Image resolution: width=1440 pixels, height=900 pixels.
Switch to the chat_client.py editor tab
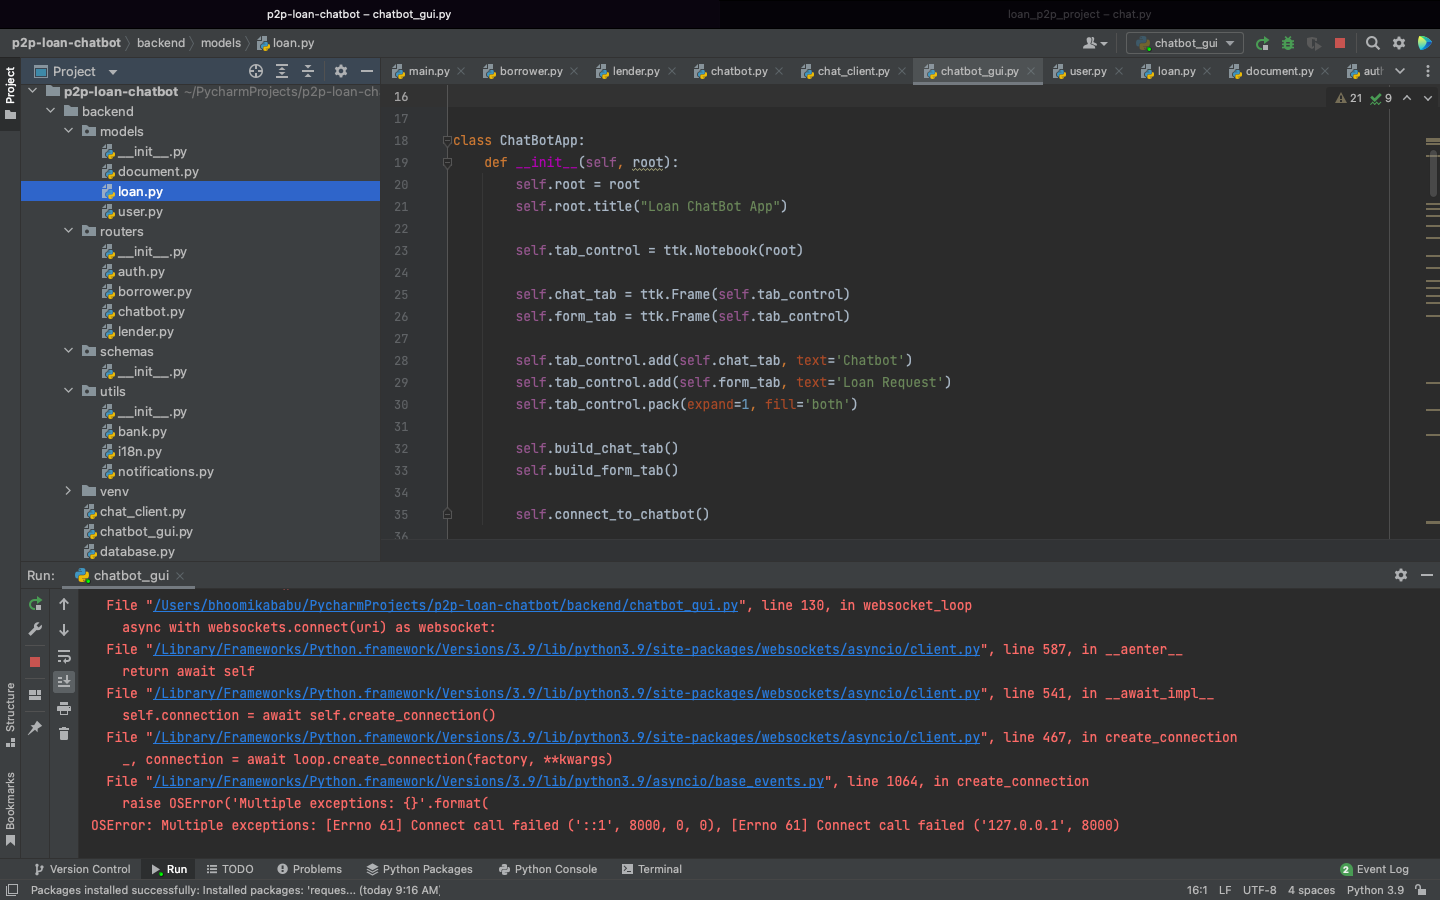tap(852, 71)
